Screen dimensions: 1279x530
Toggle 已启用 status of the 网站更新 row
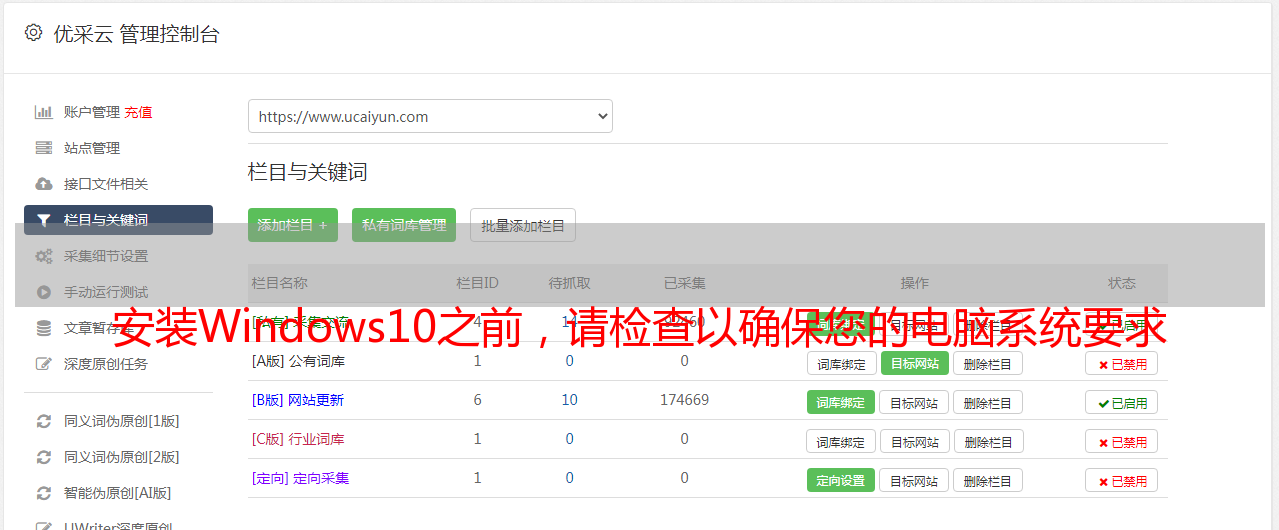click(x=1122, y=402)
